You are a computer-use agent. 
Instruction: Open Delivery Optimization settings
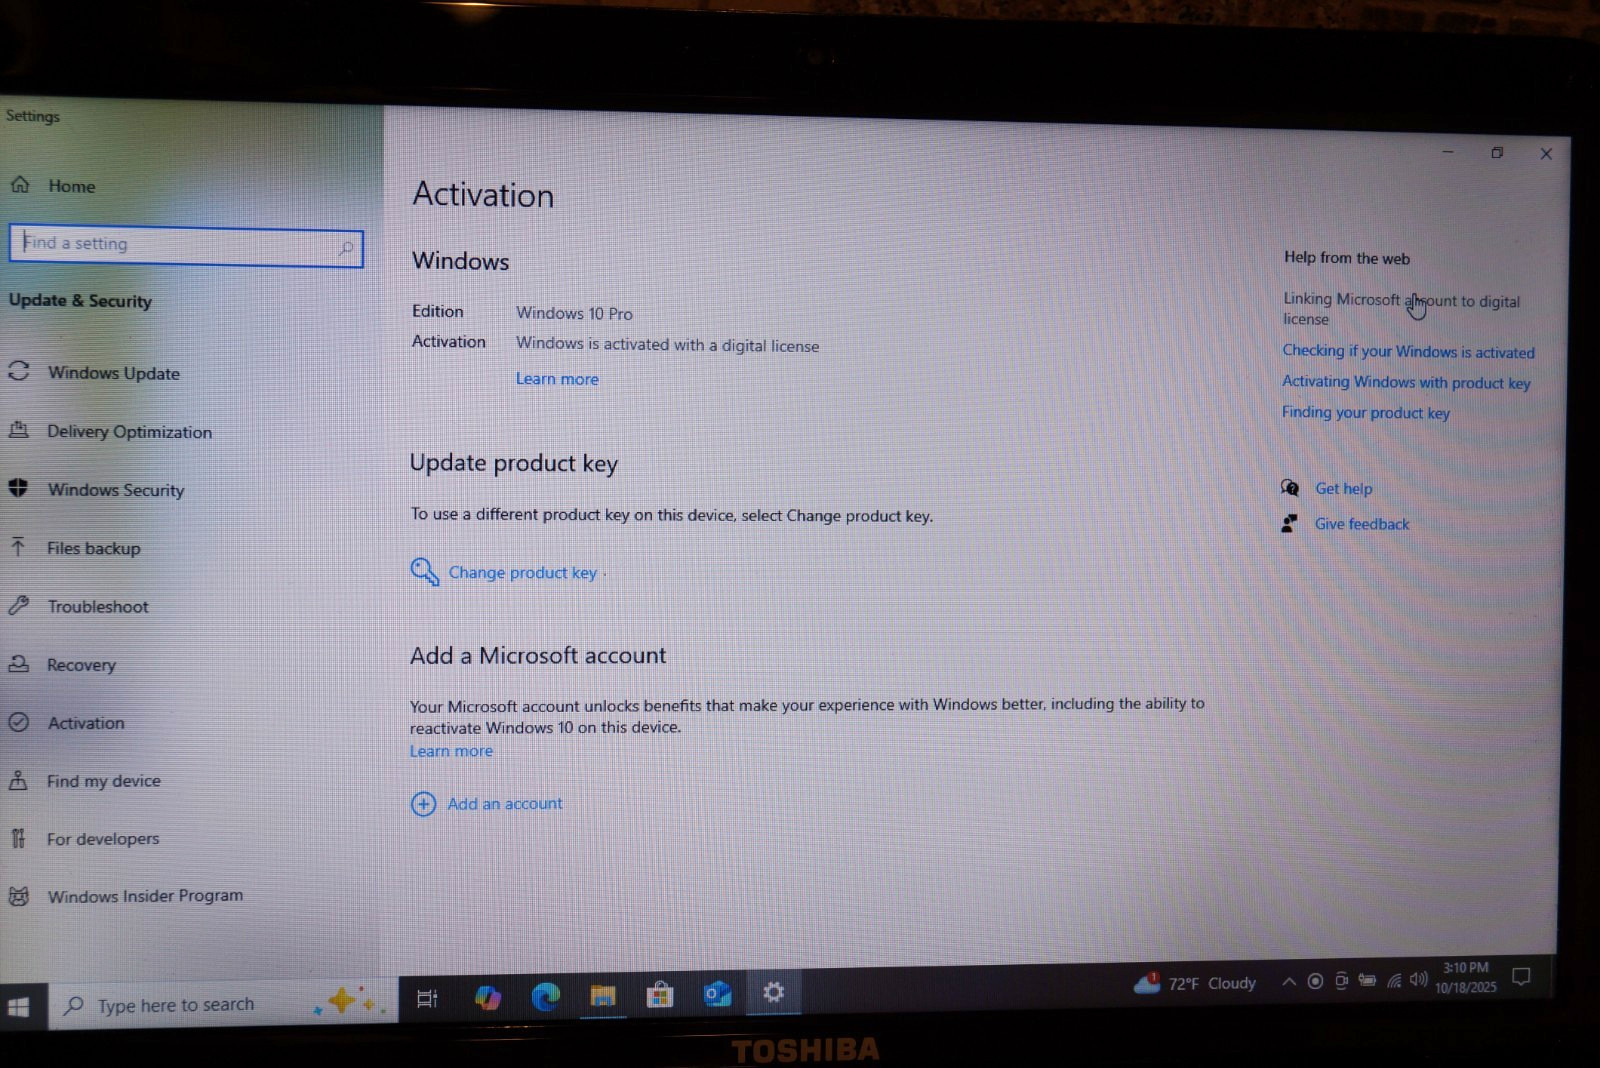point(110,431)
